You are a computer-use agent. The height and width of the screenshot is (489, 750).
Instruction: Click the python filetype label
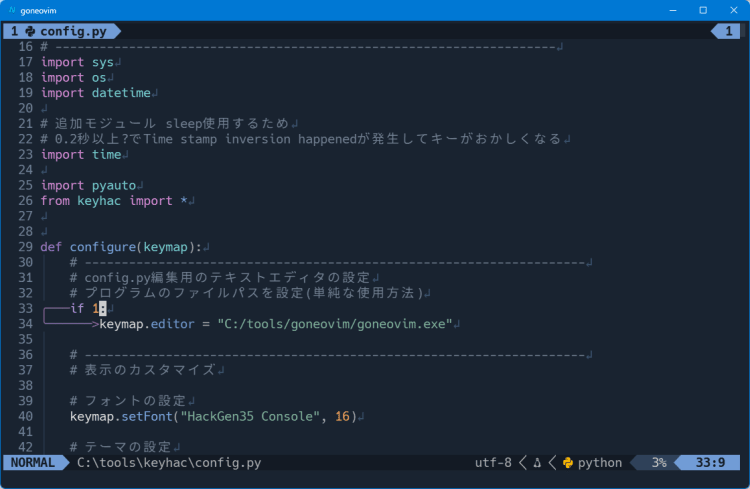click(600, 463)
